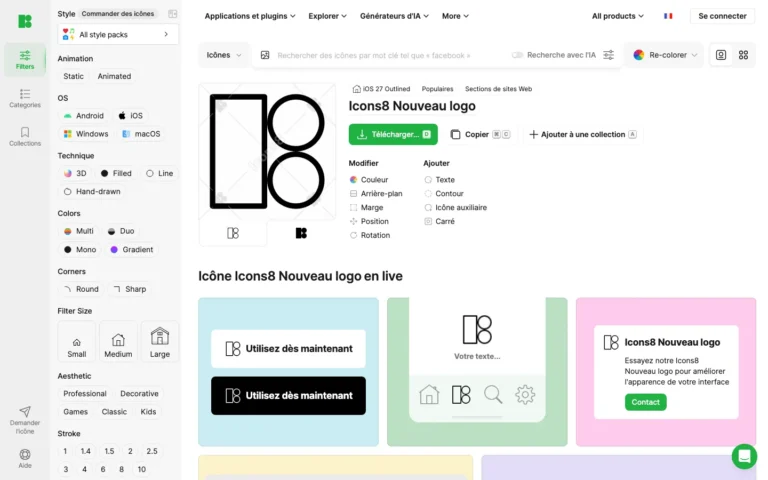Filter by Mono color
Image resolution: width=768 pixels, height=480 pixels.
(x=80, y=250)
